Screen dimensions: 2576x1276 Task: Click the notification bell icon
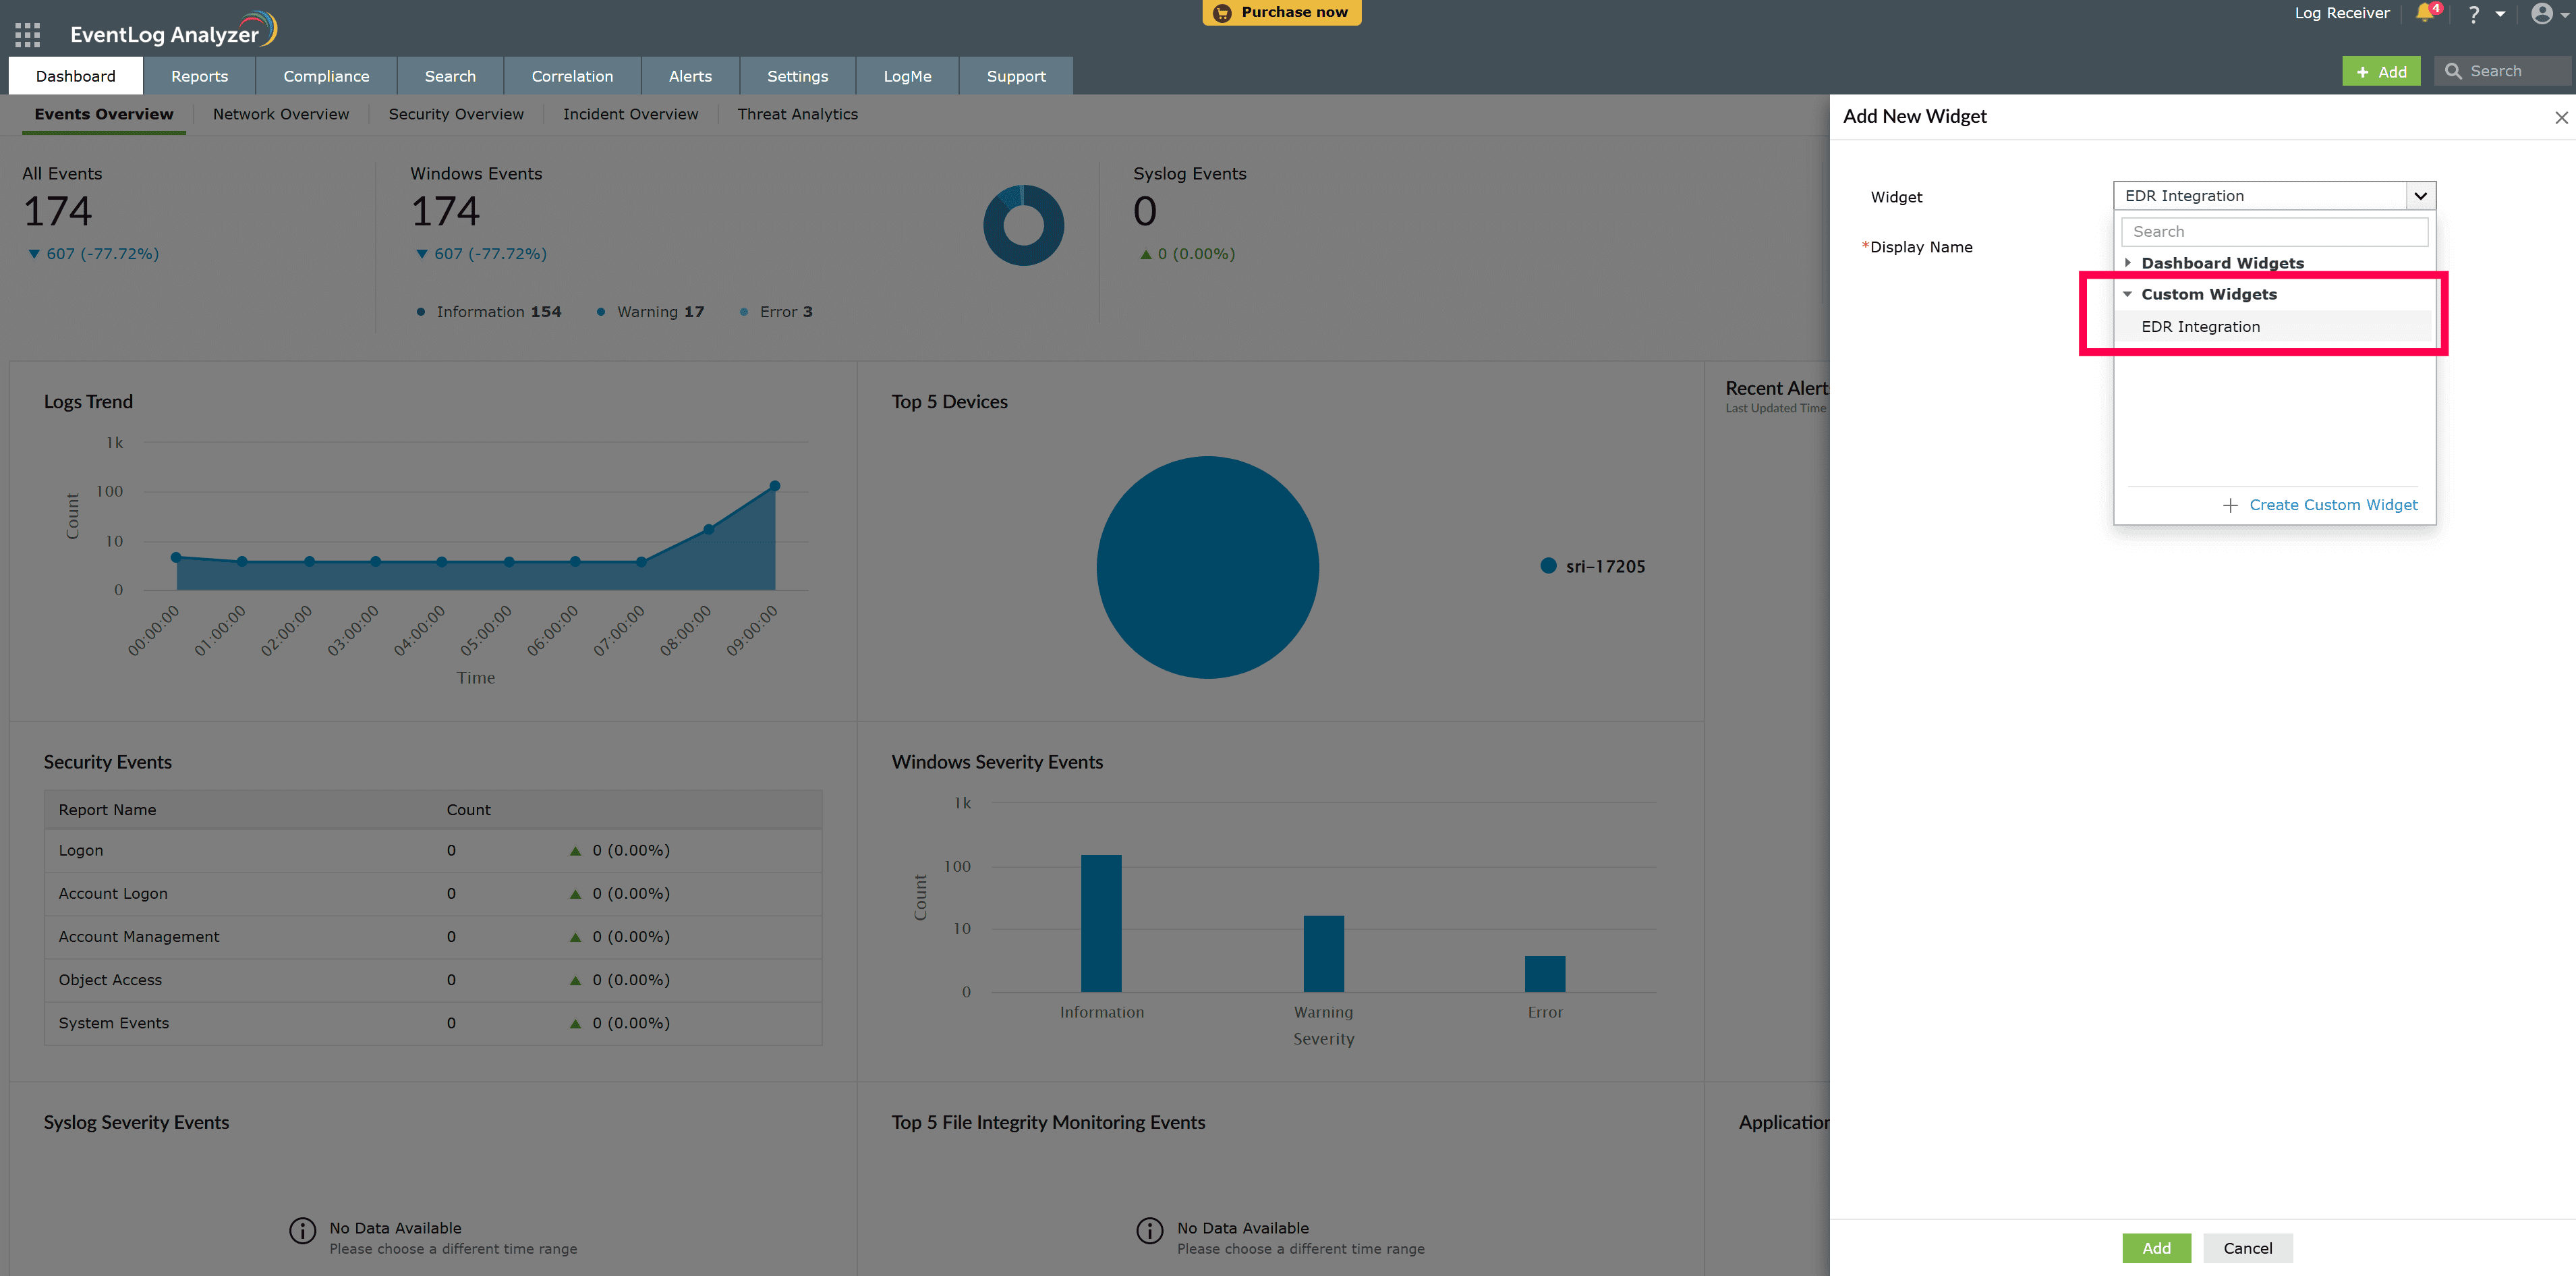(2424, 13)
